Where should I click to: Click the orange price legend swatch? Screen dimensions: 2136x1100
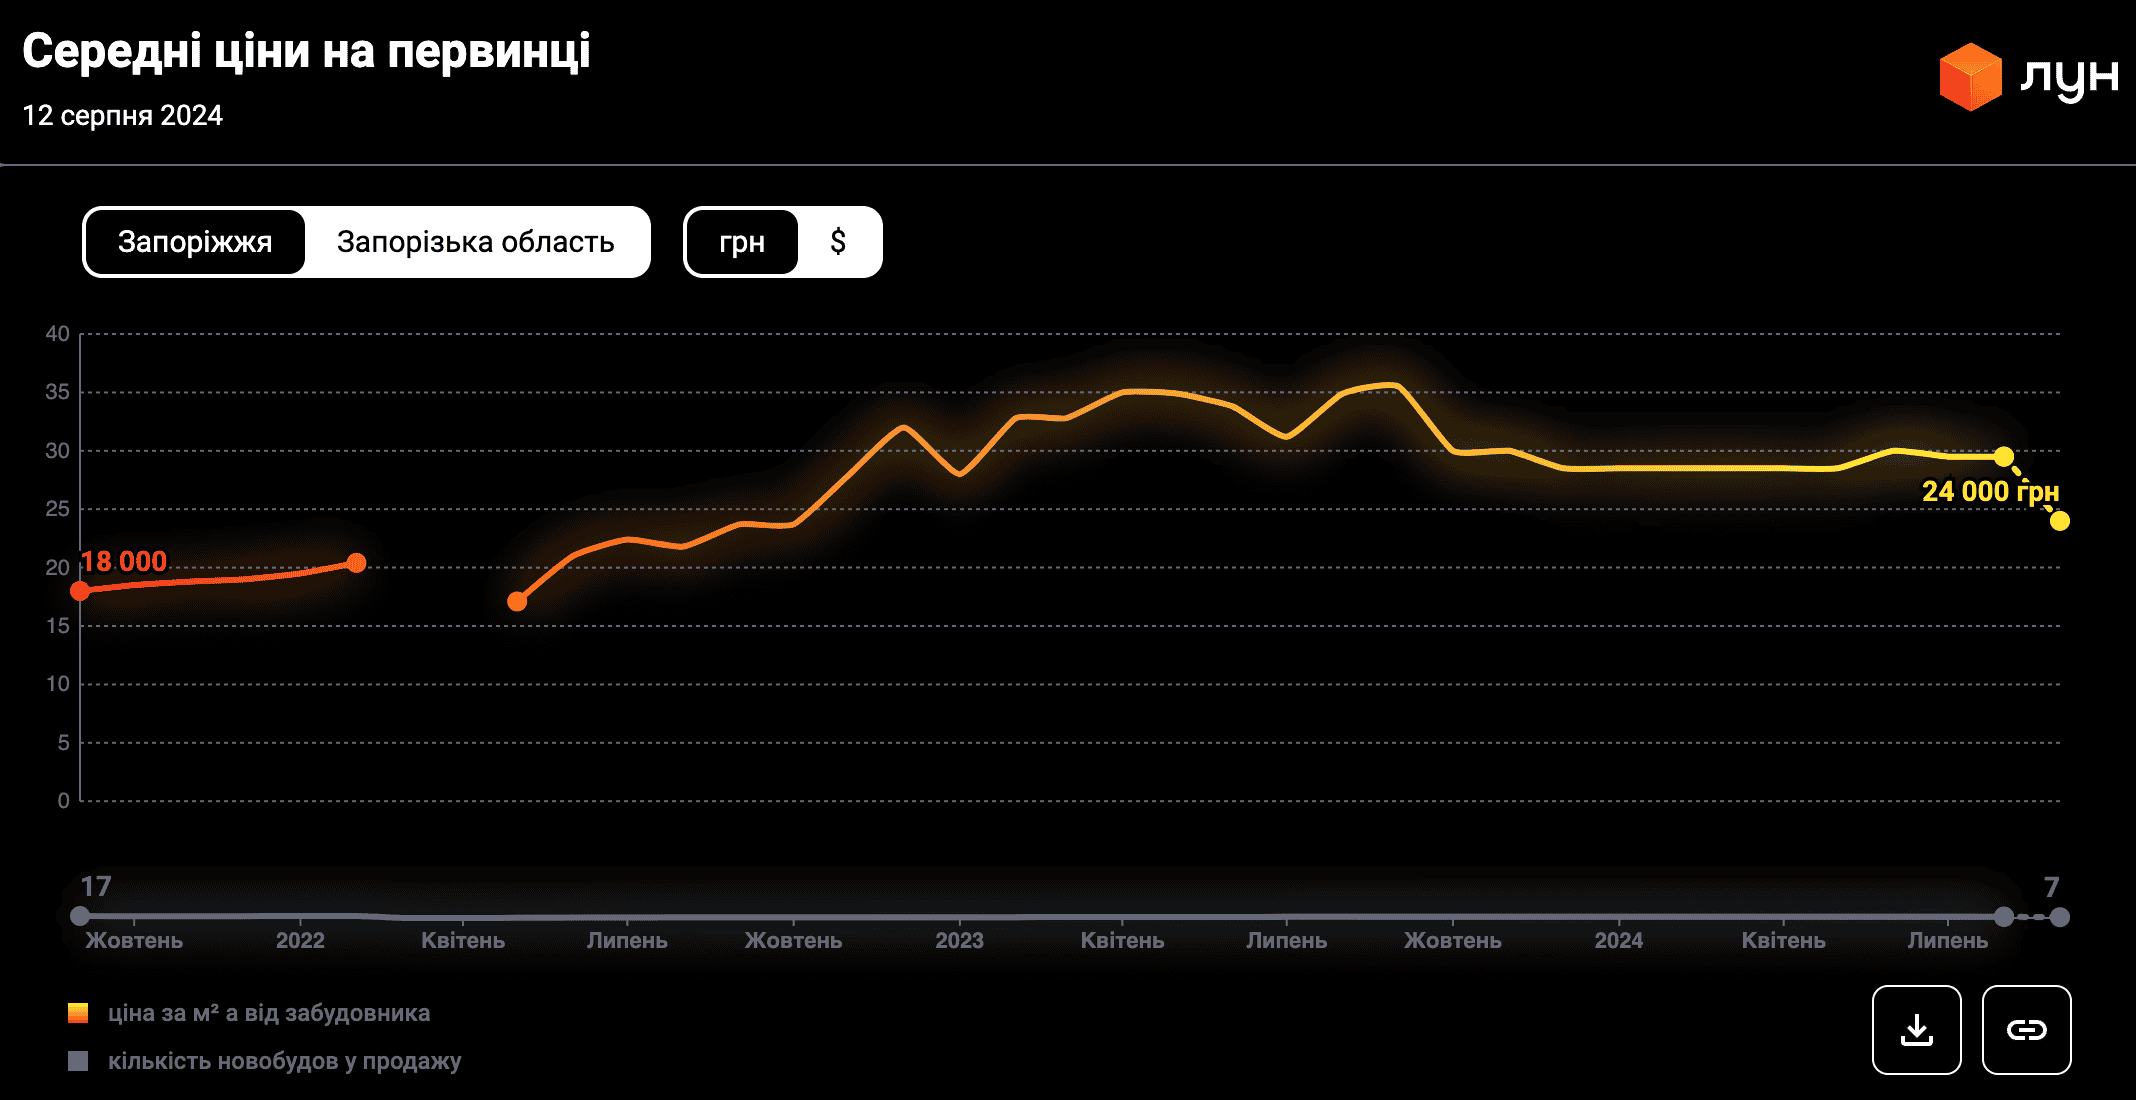tap(78, 1013)
